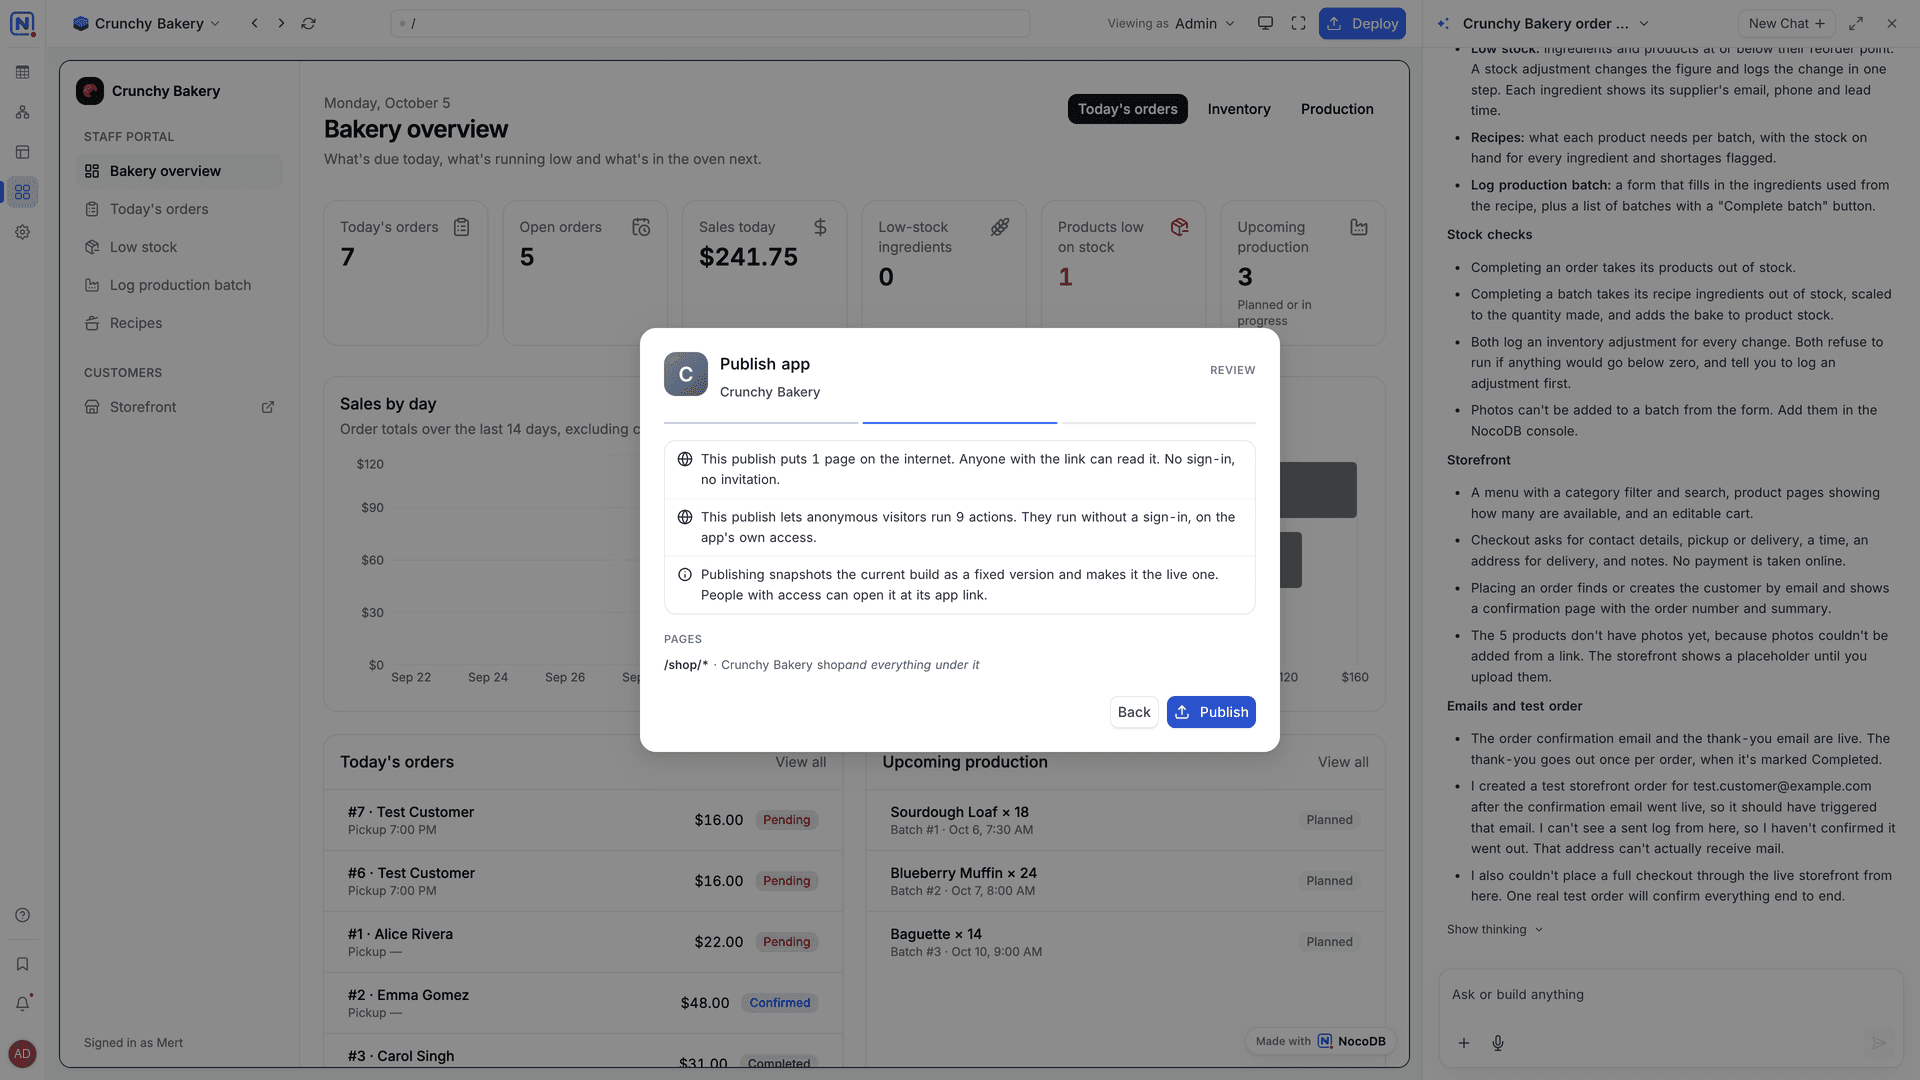Viewport: 1920px width, 1080px height.
Task: Click Back in the publish dialog
Action: pos(1134,712)
